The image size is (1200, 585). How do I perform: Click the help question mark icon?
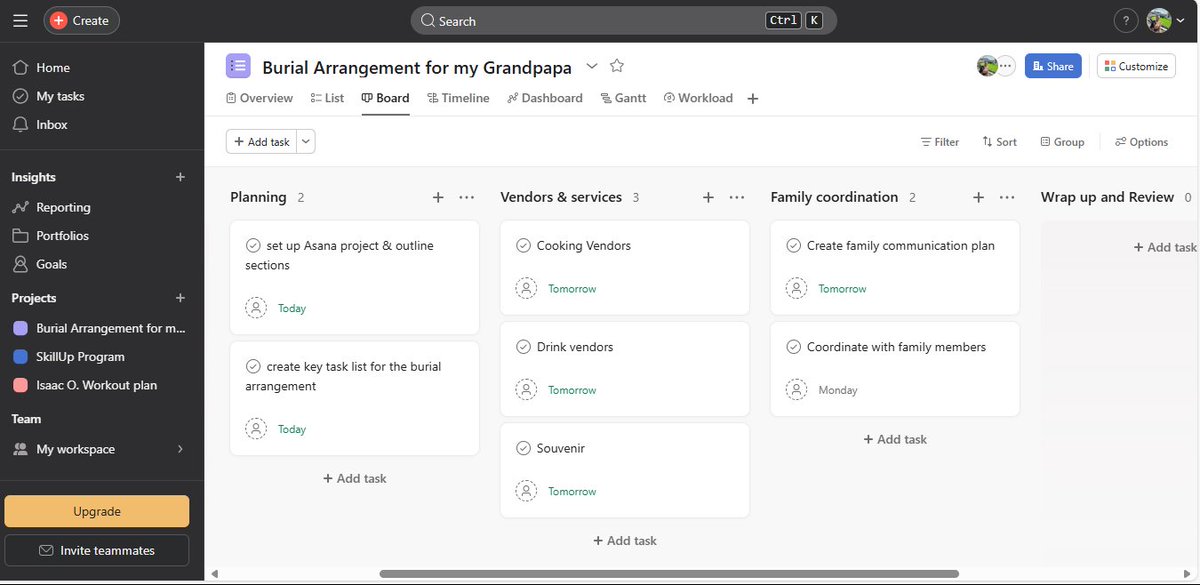1125,19
